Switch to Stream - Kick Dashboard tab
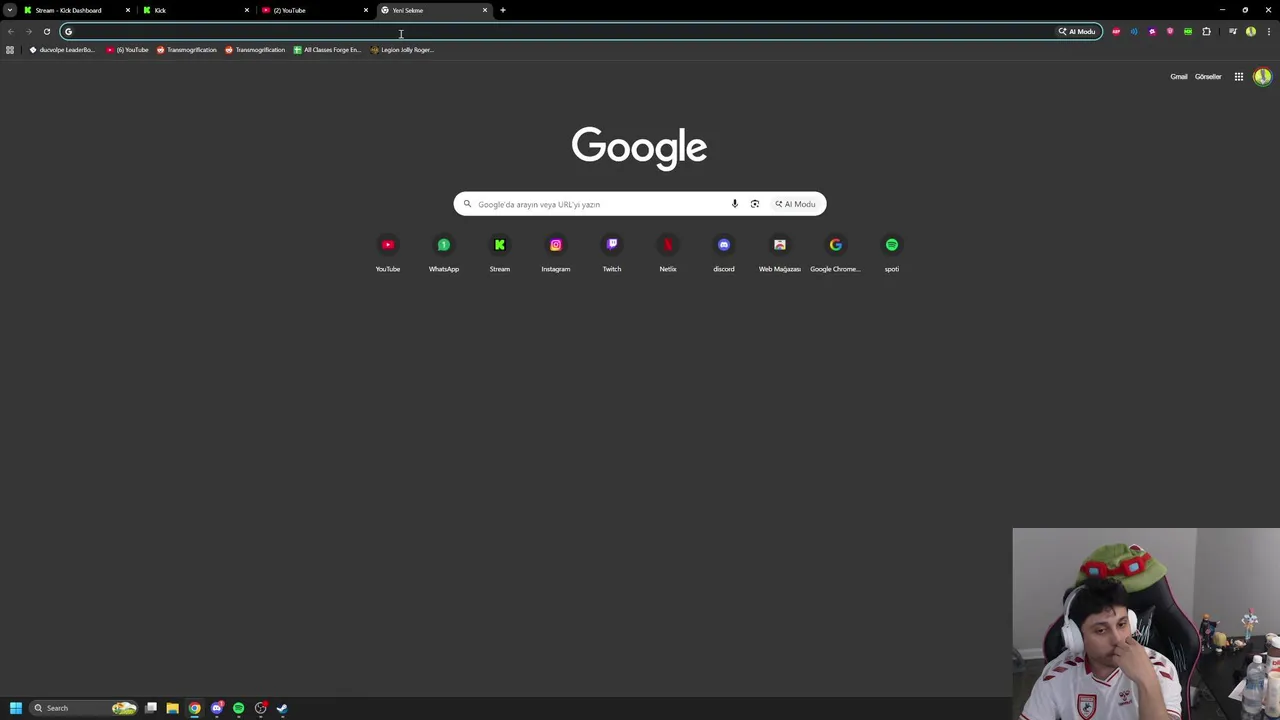The height and width of the screenshot is (720, 1280). 75,10
